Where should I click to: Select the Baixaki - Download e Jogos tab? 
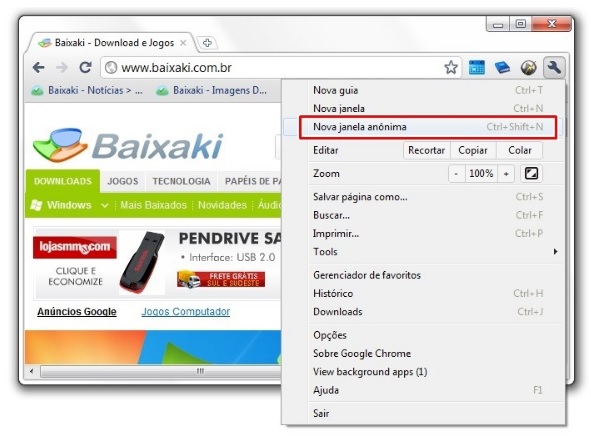coord(113,43)
